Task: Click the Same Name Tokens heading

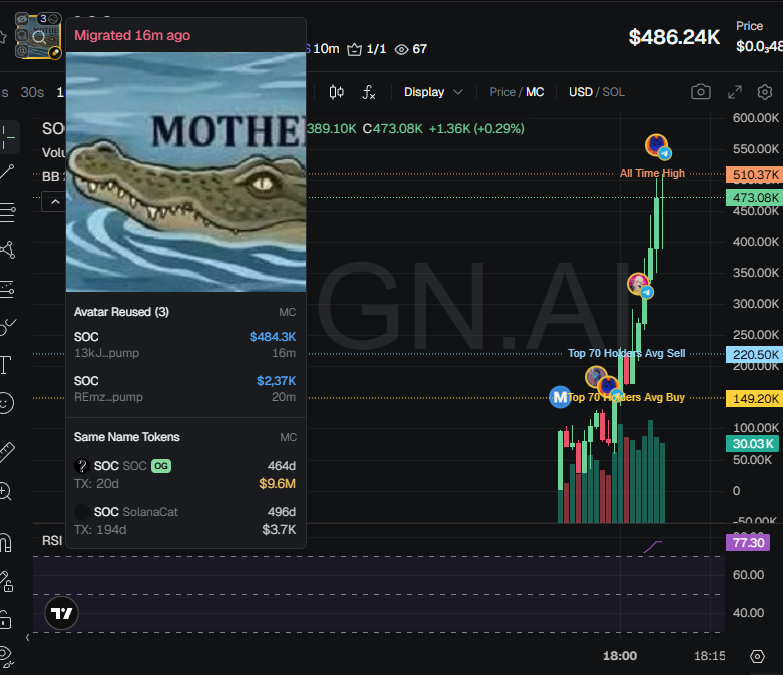Action: point(126,437)
